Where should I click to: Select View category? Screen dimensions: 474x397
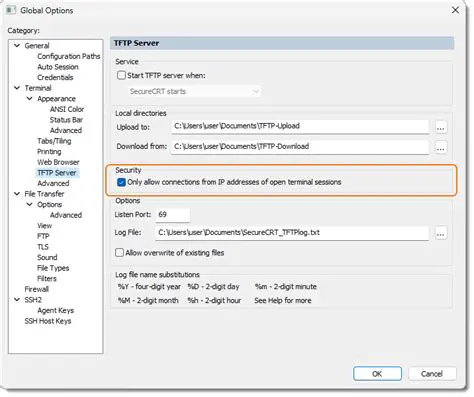44,226
